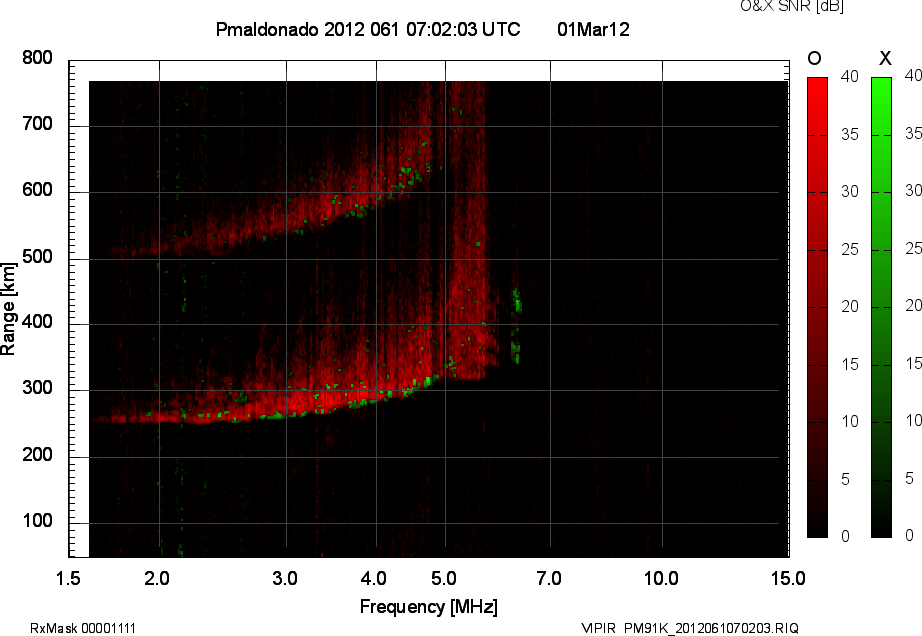922x636 pixels.
Task: Click the 700 km range axis label
Action: (37, 123)
